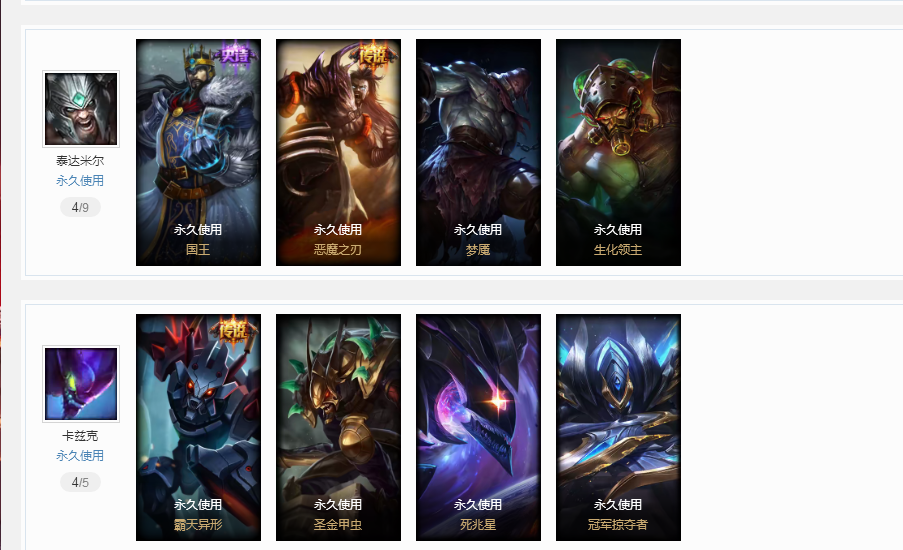The height and width of the screenshot is (550, 903).
Task: Click the 传说 badge on 恶魔之刃 skin
Action: 375,55
